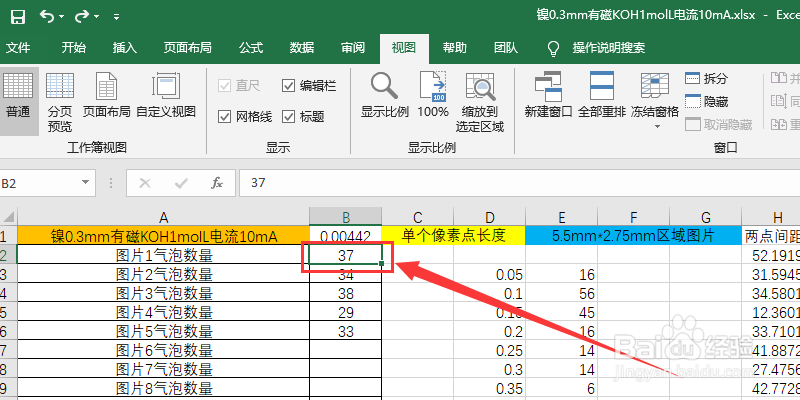Open the undo history dropdown arrow
Screen dimensions: 800x400
(62, 17)
